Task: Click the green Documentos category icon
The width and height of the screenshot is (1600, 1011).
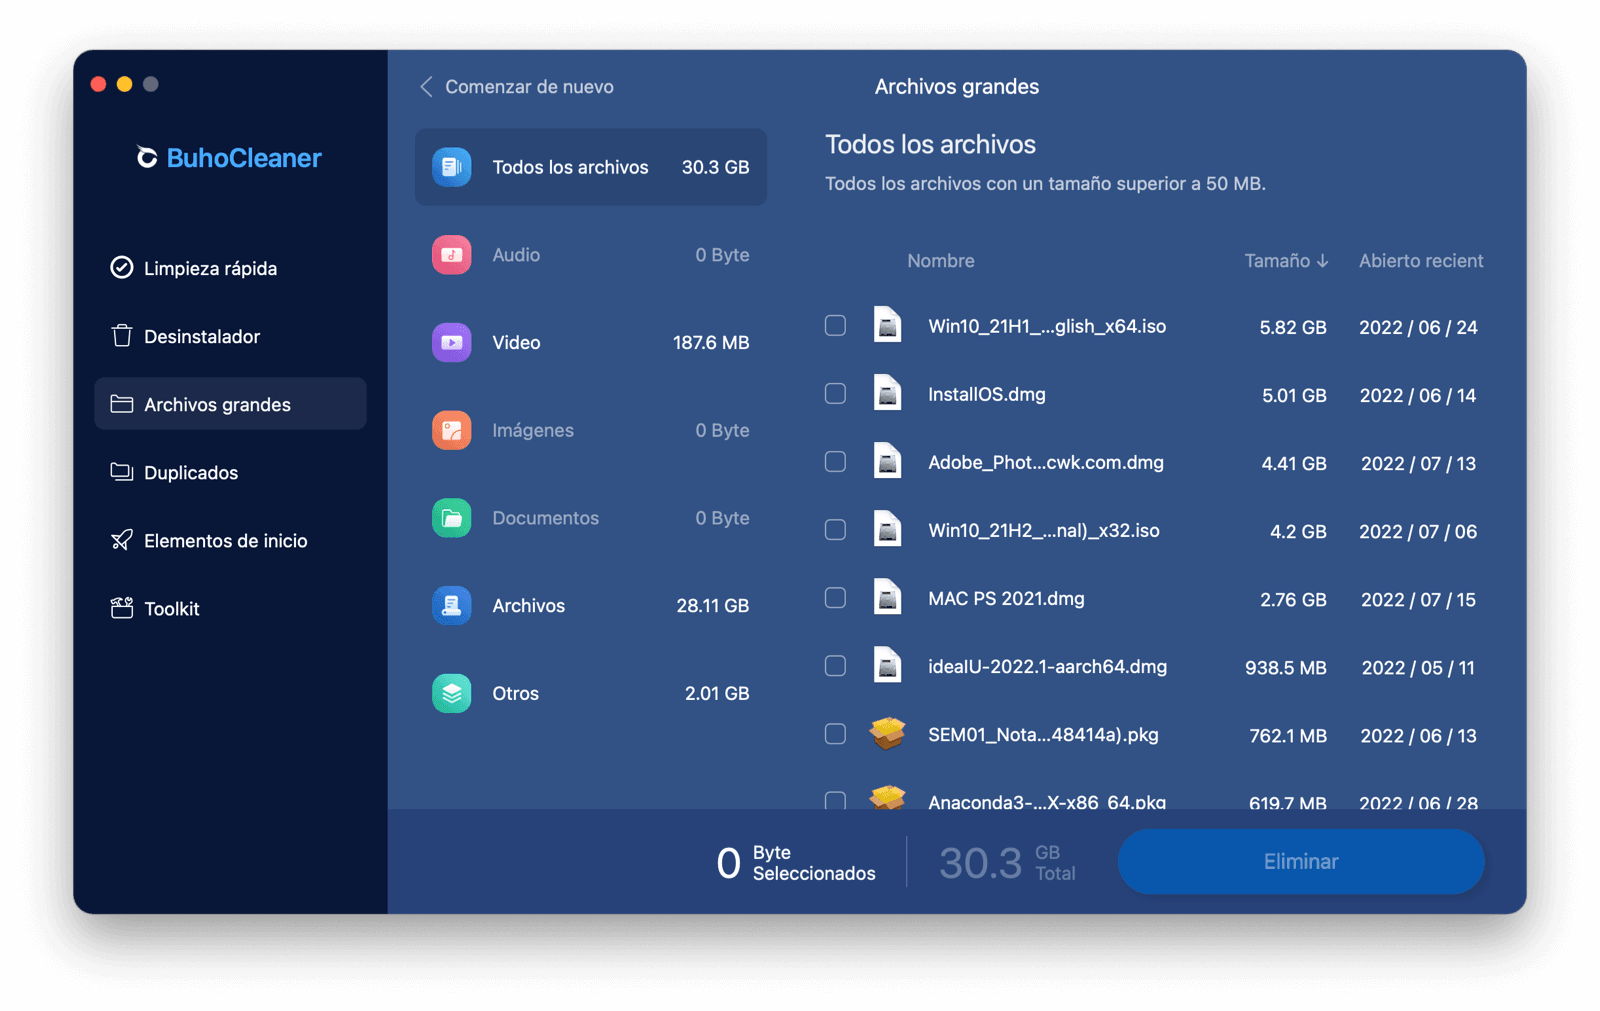Action: pos(452,518)
